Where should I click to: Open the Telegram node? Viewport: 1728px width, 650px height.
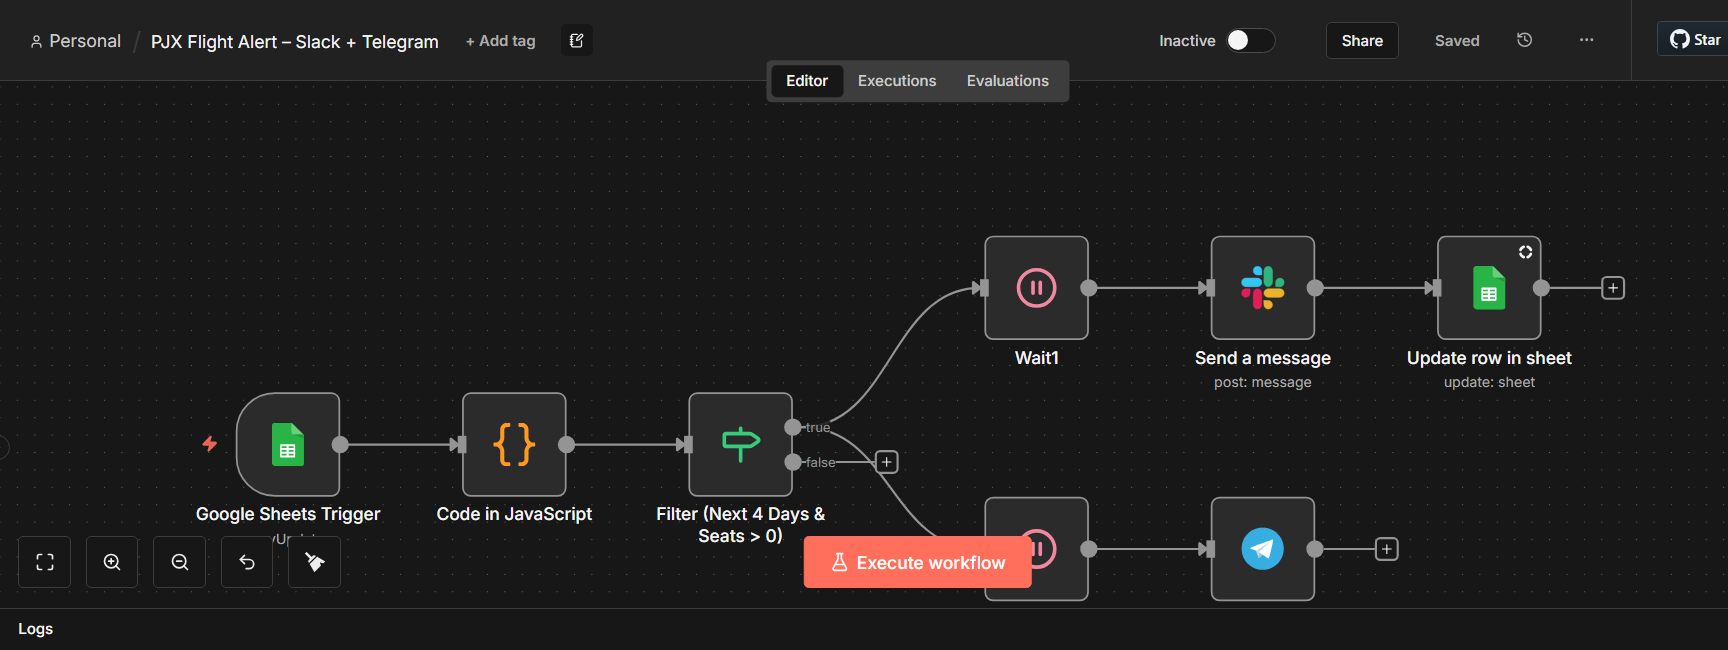coord(1263,549)
